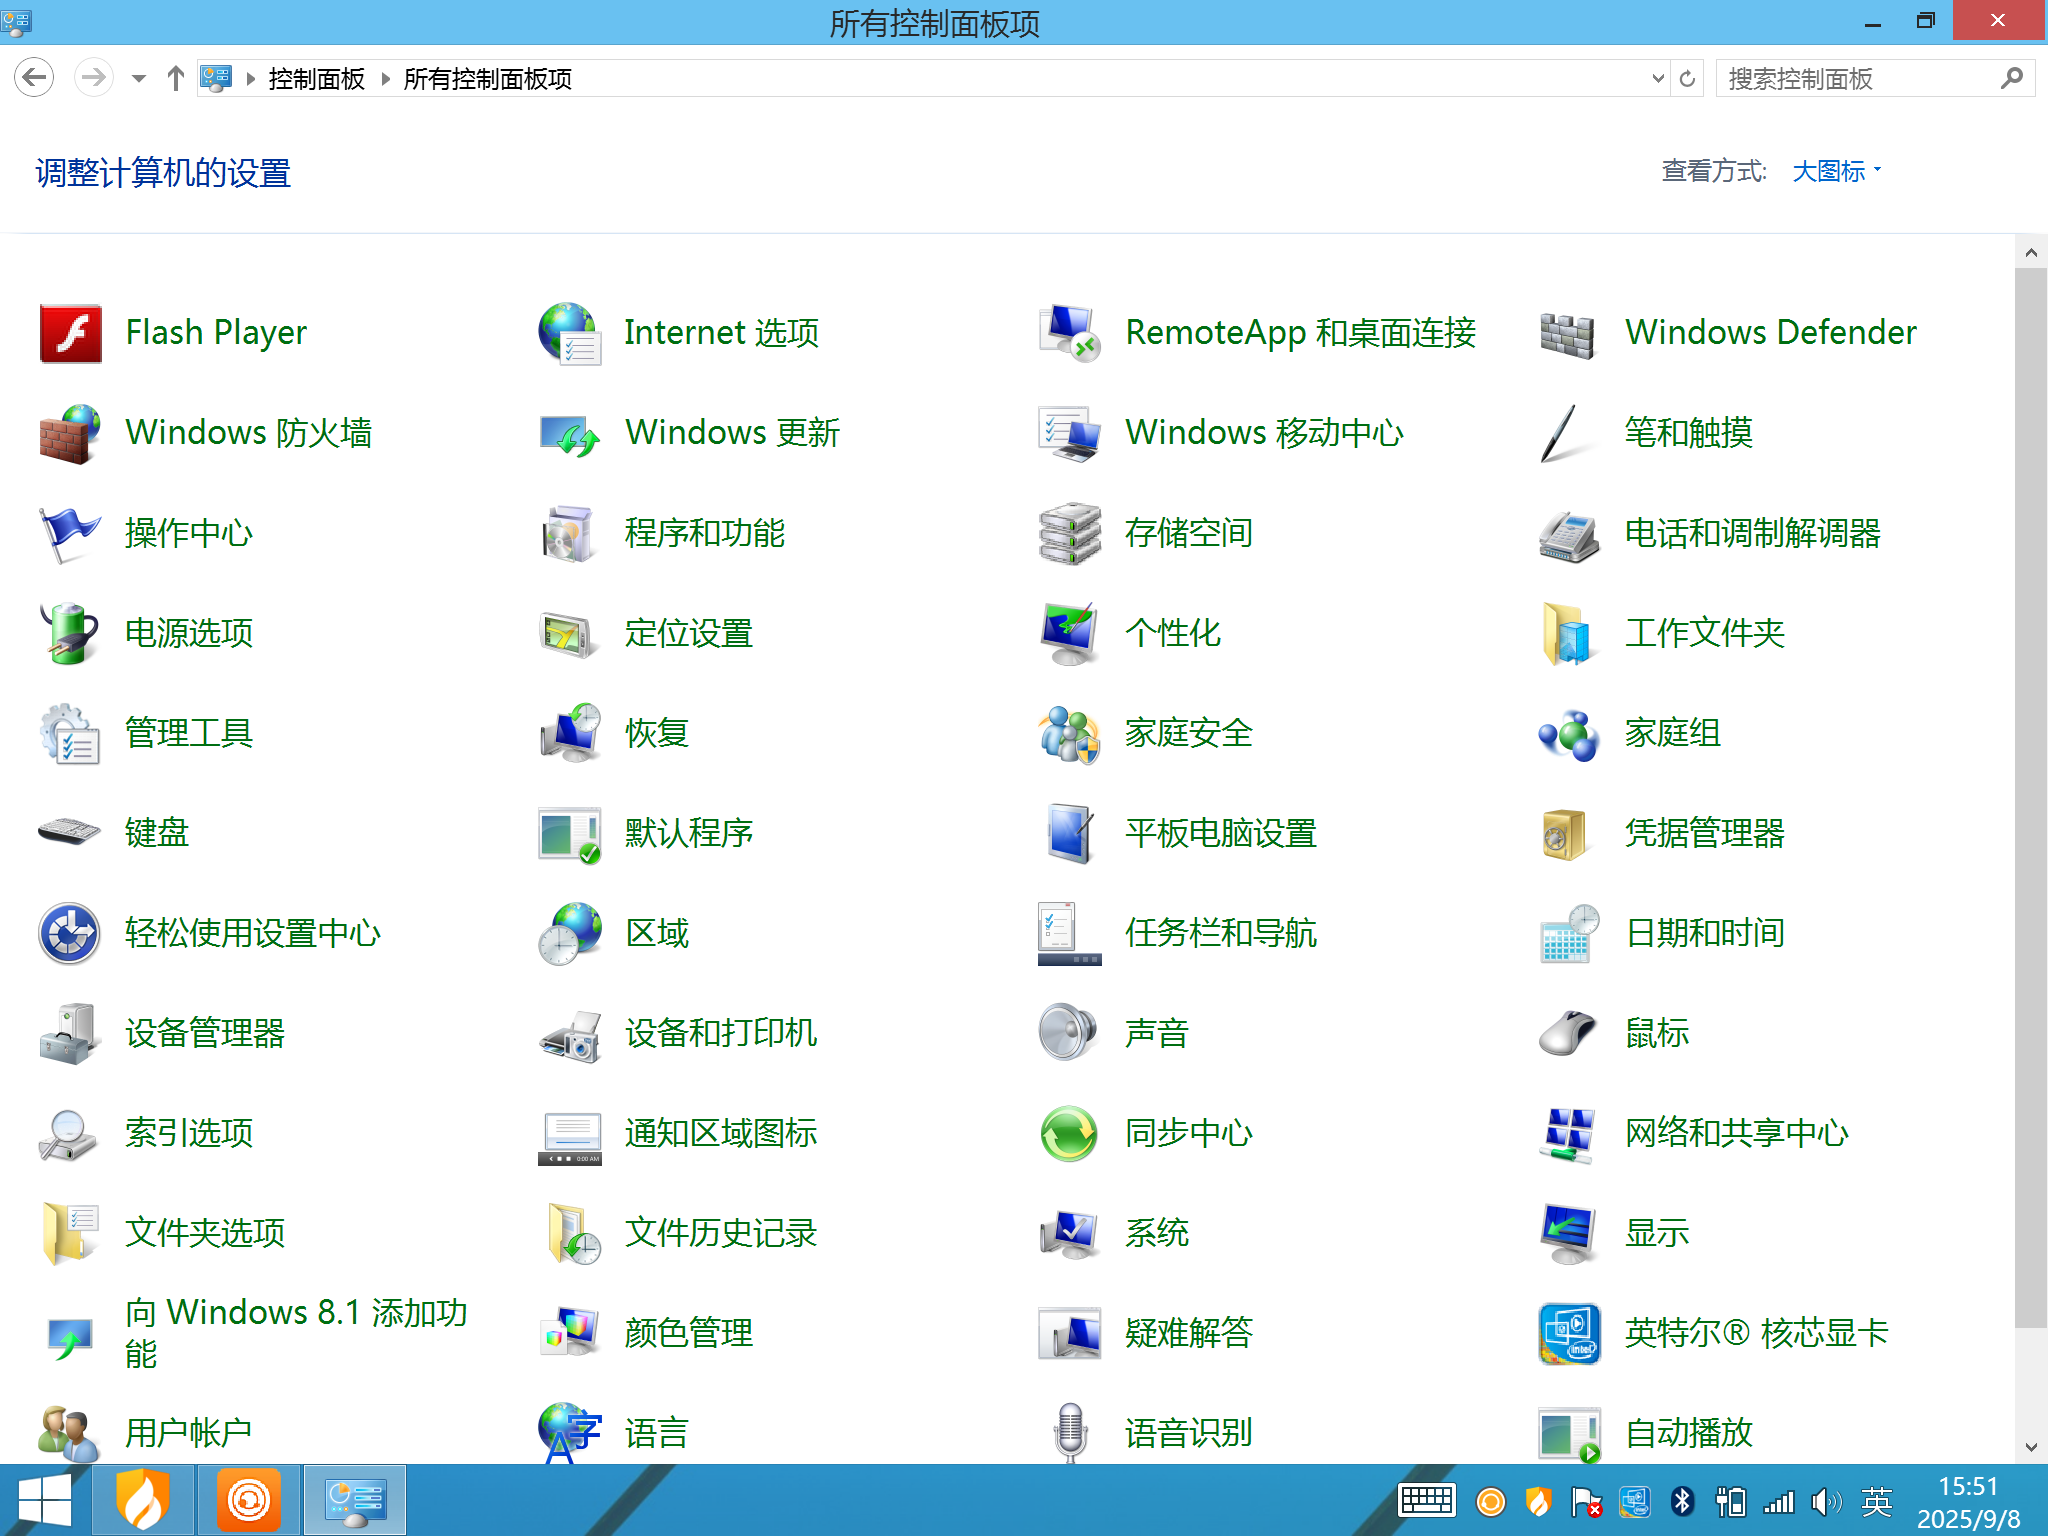The width and height of the screenshot is (2048, 1536).
Task: Open 英特尔 核芯显卡 icon
Action: click(1570, 1333)
